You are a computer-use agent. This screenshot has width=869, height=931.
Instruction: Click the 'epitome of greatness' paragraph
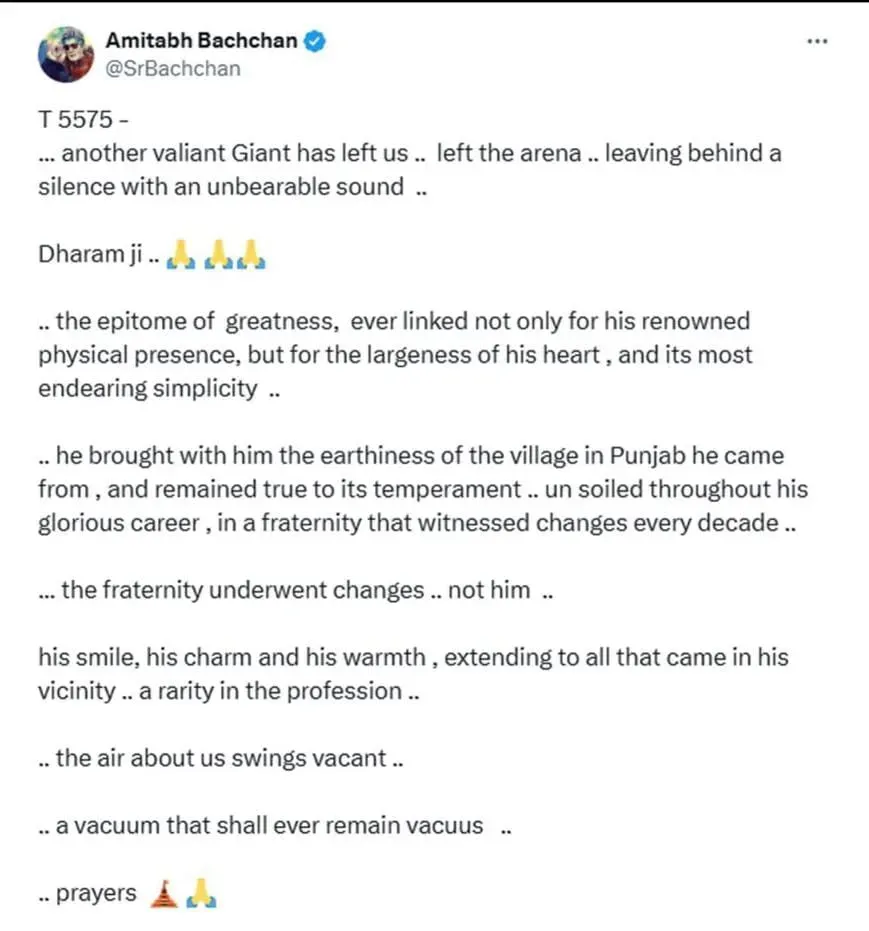(394, 355)
